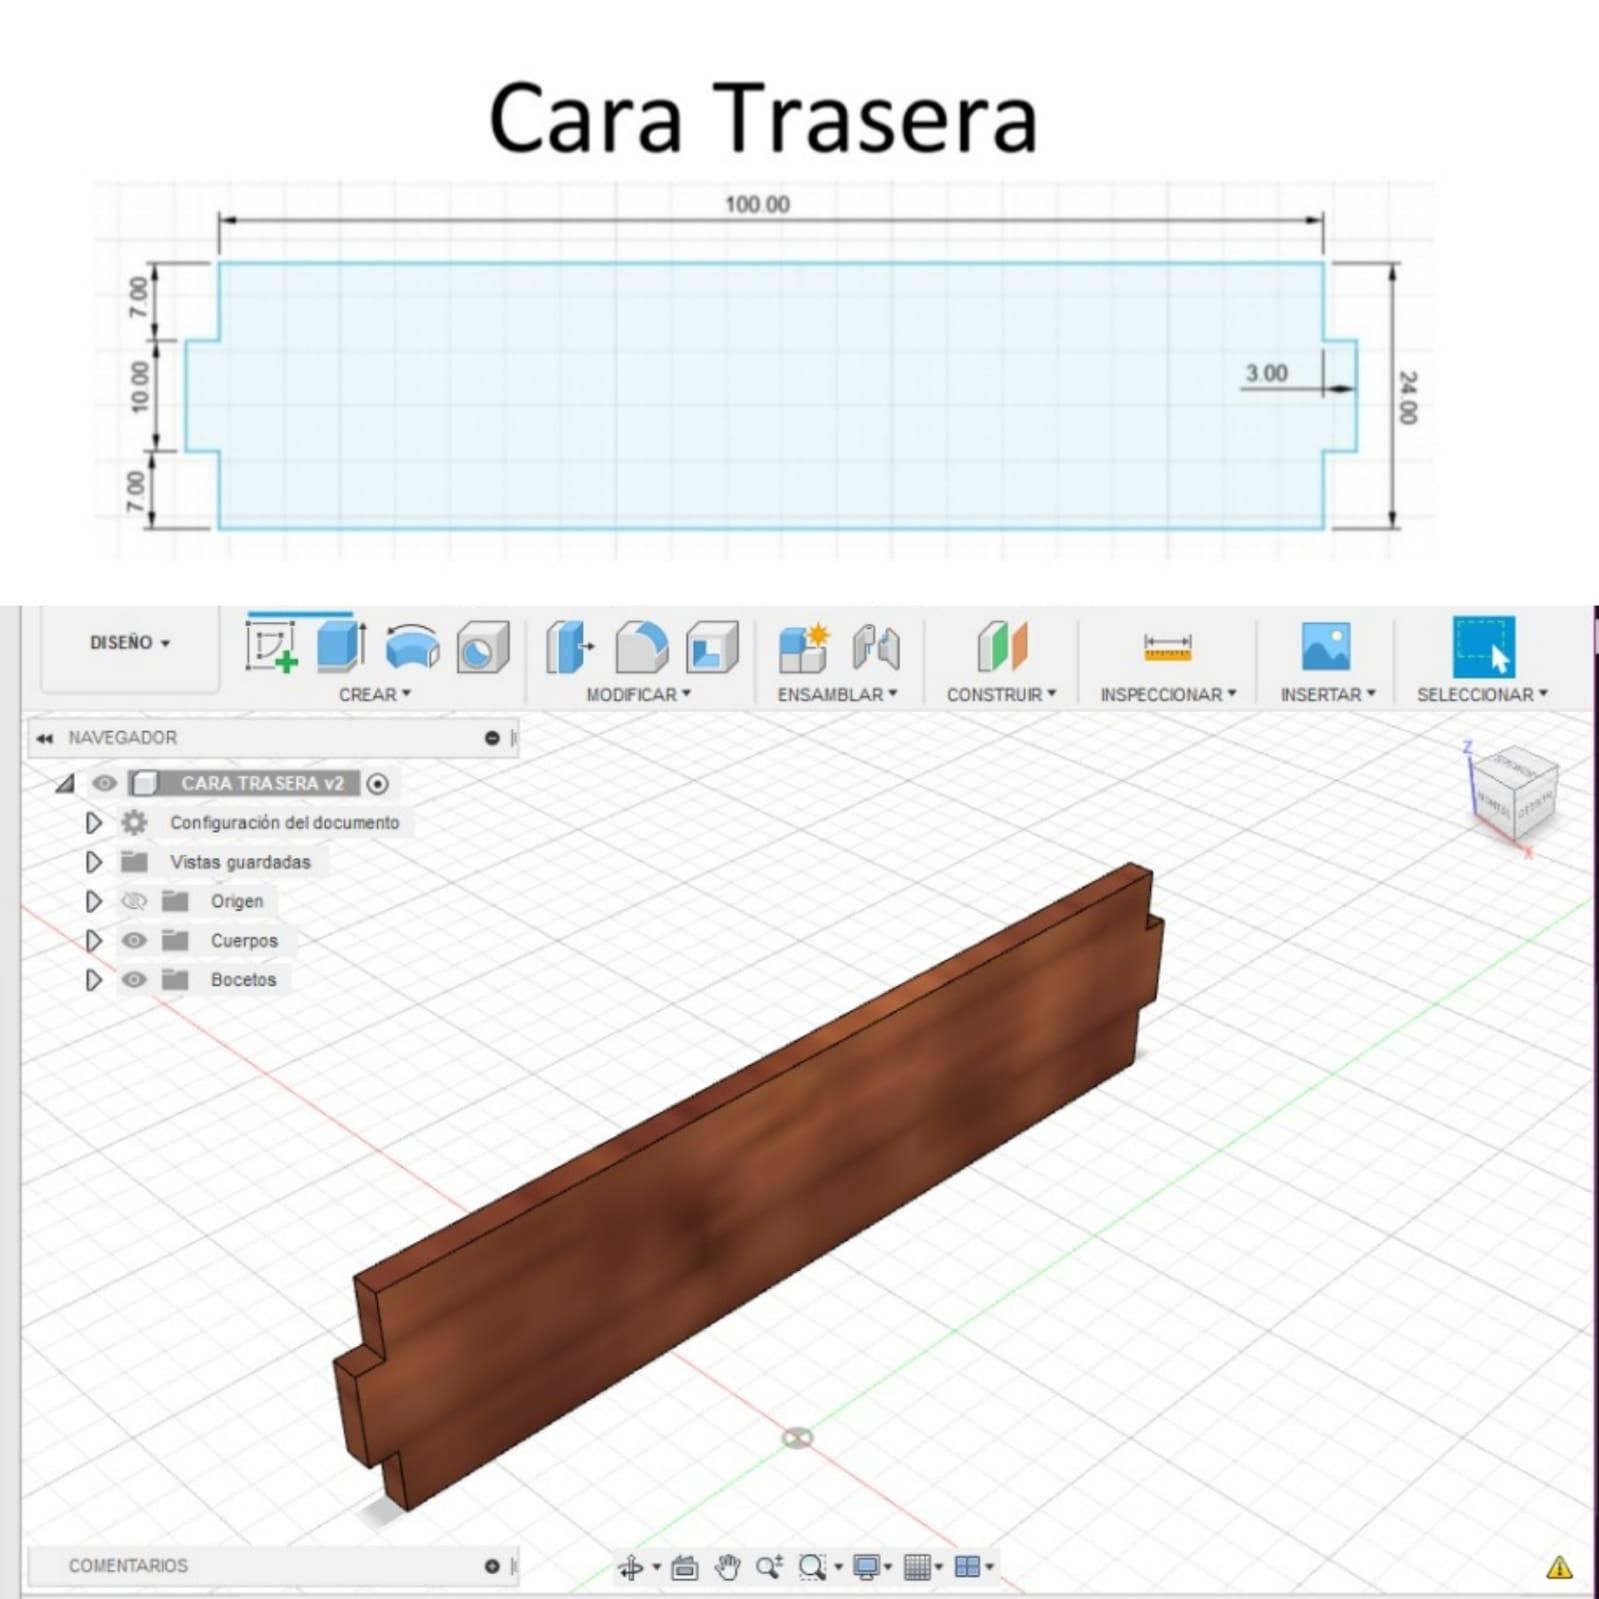Viewport: 1599px width, 1599px height.
Task: Select the Hole tool
Action: [x=483, y=648]
